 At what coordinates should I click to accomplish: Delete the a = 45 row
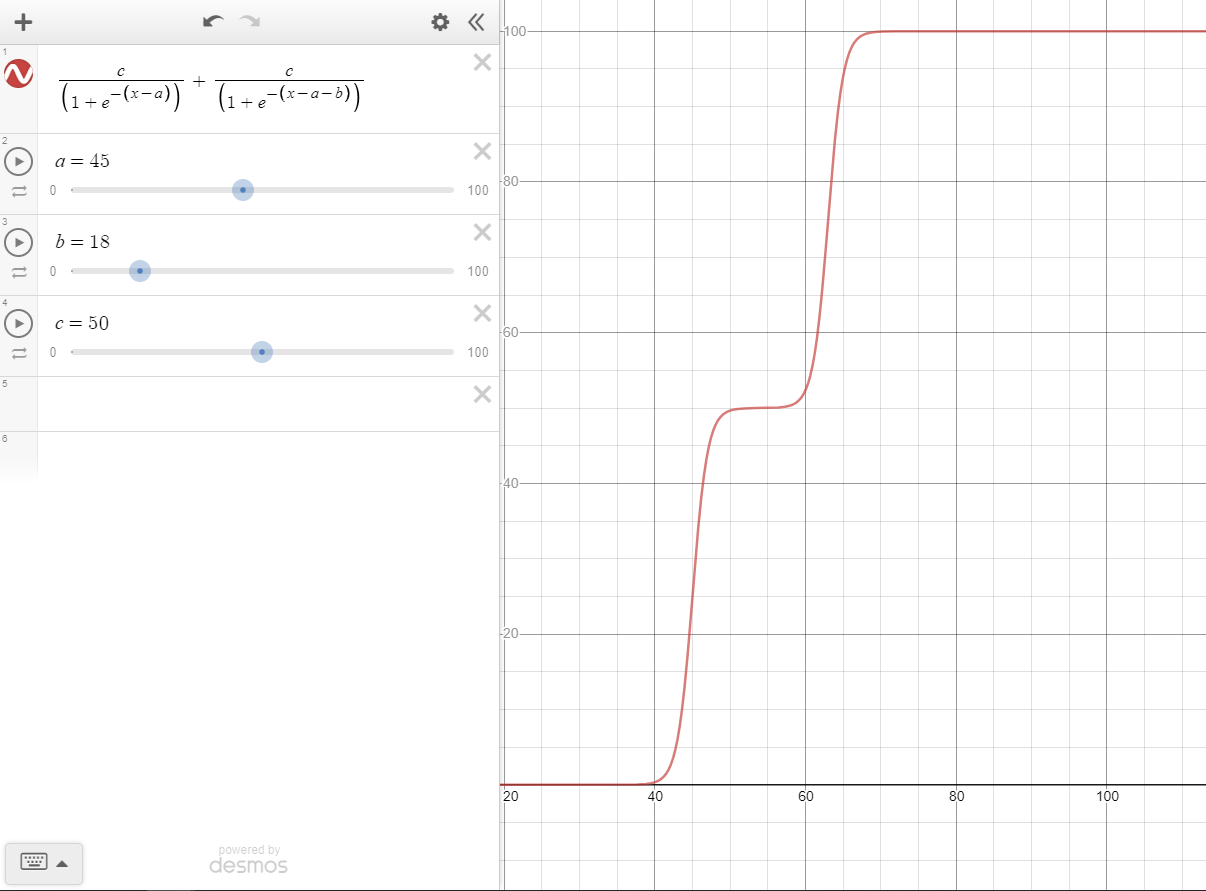[x=482, y=151]
